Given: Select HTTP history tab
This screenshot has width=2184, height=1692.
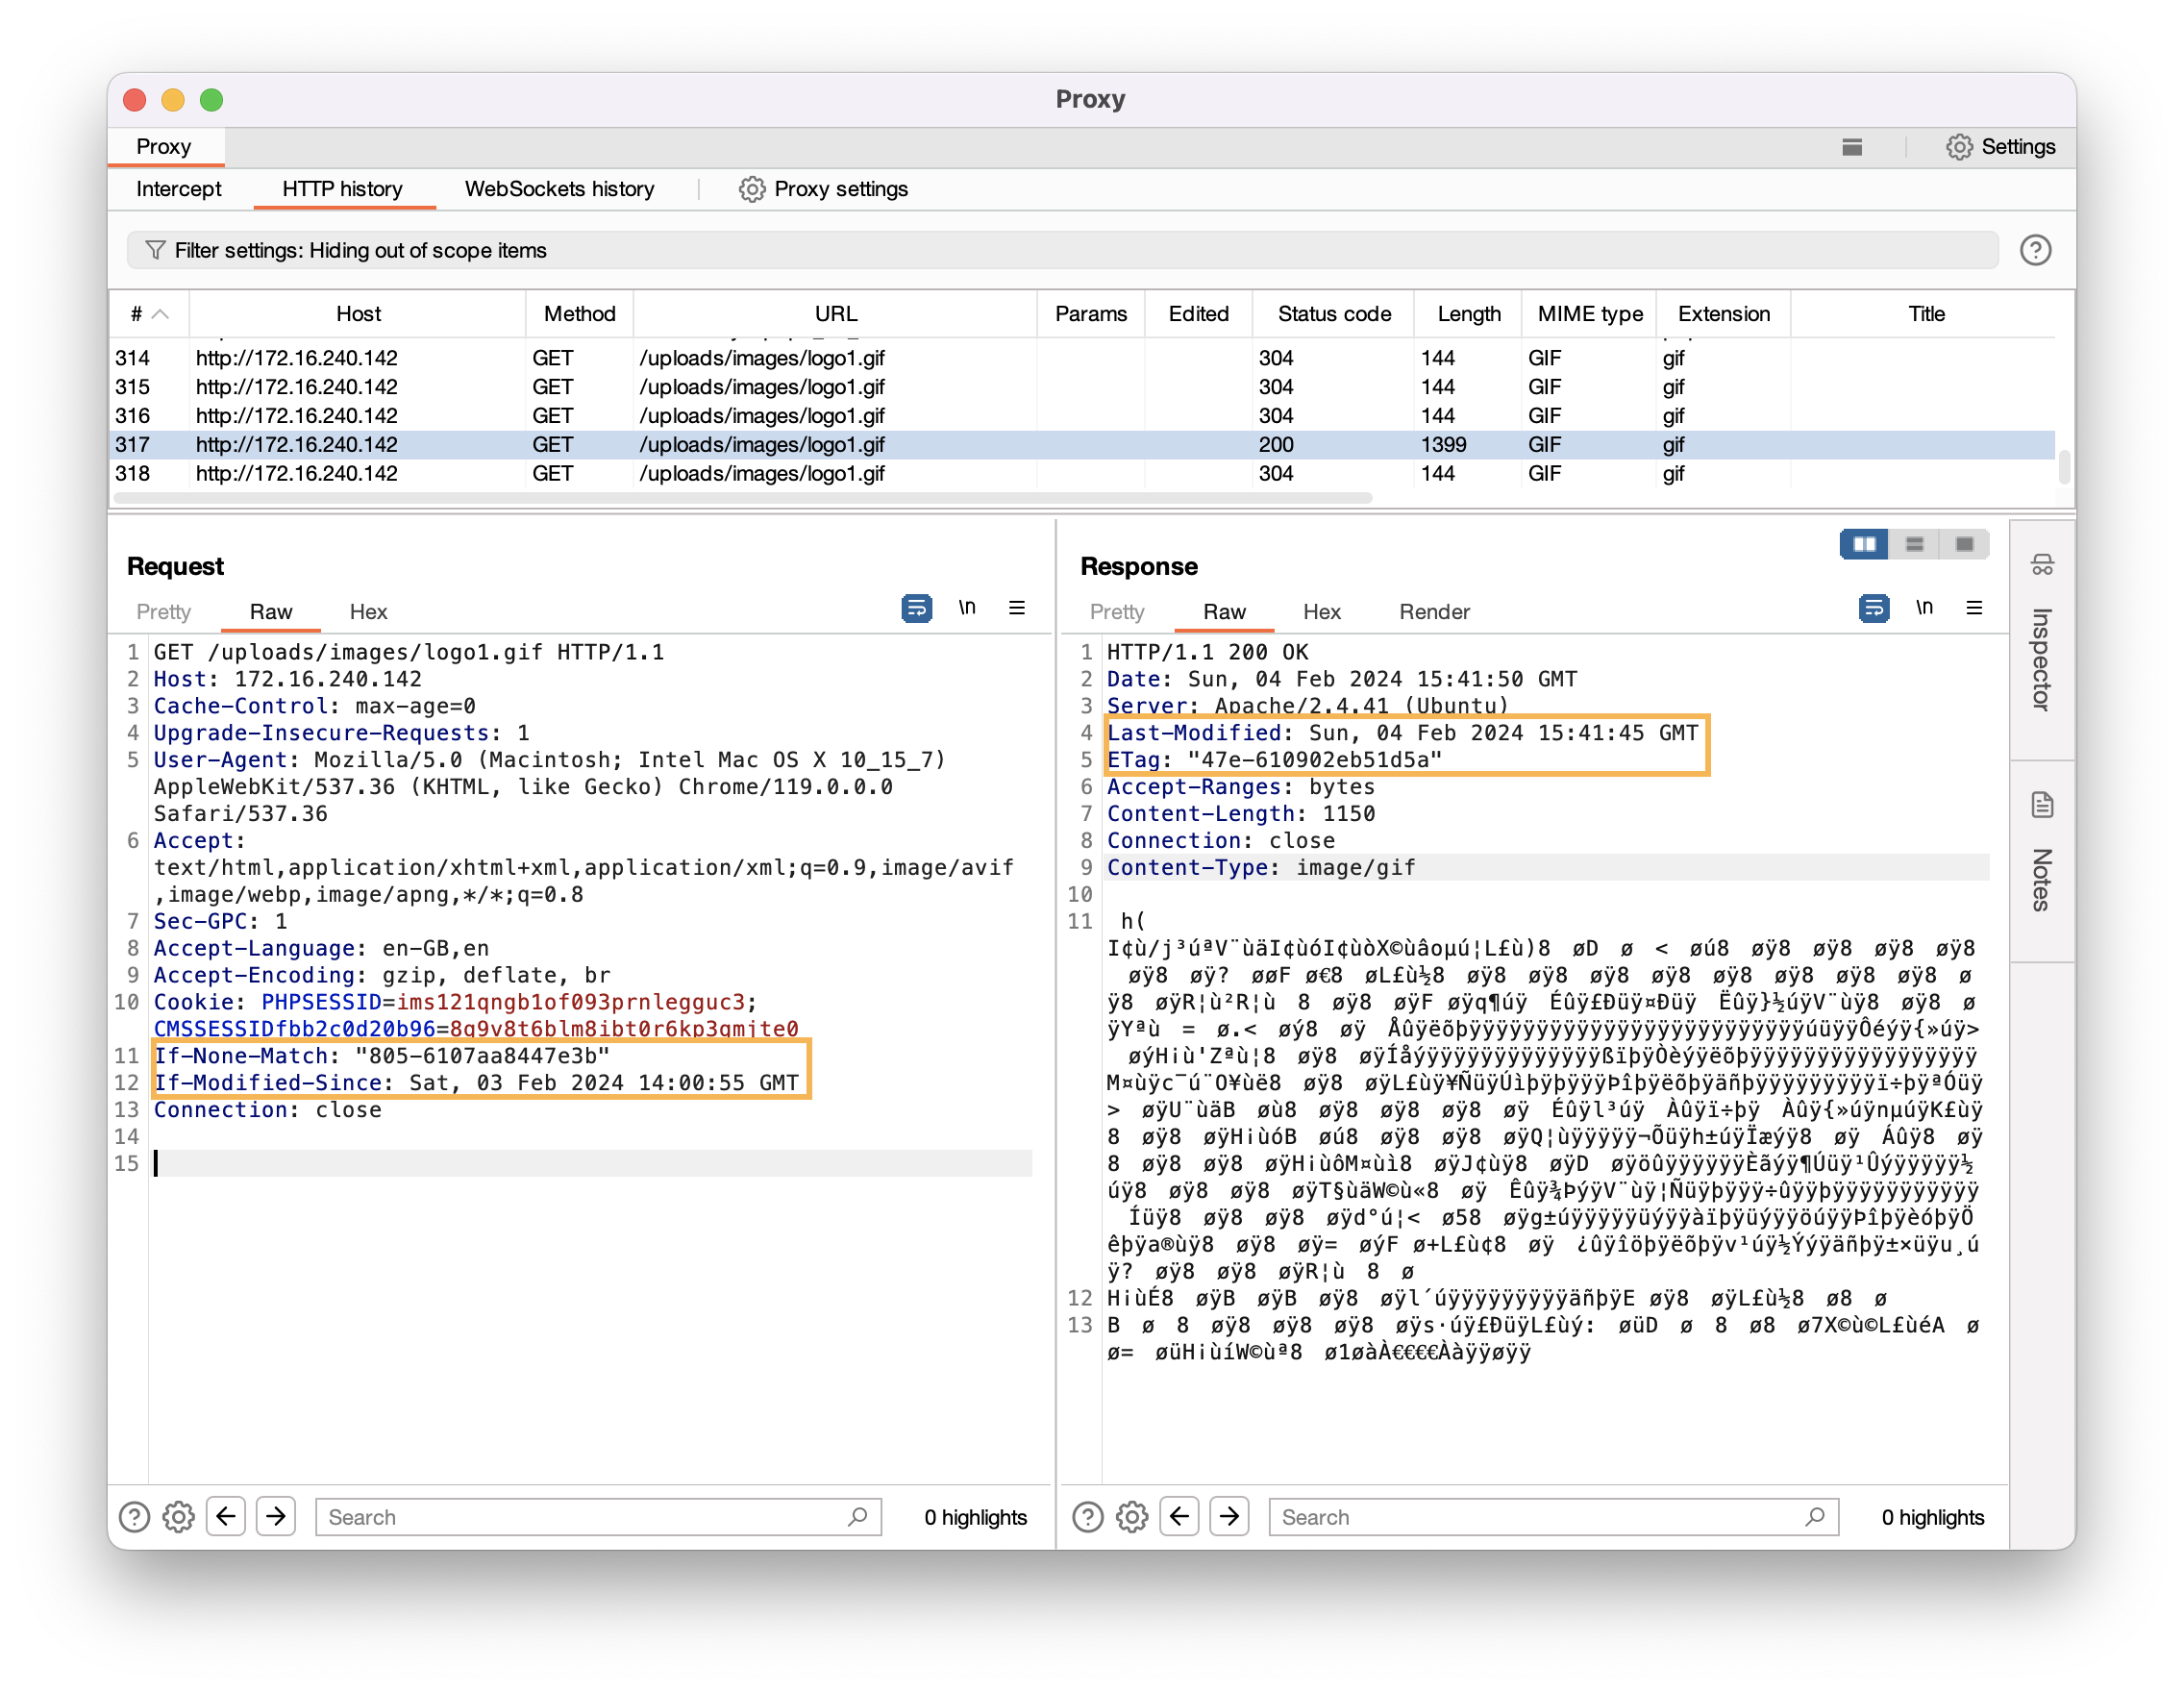Looking at the screenshot, I should [x=342, y=189].
